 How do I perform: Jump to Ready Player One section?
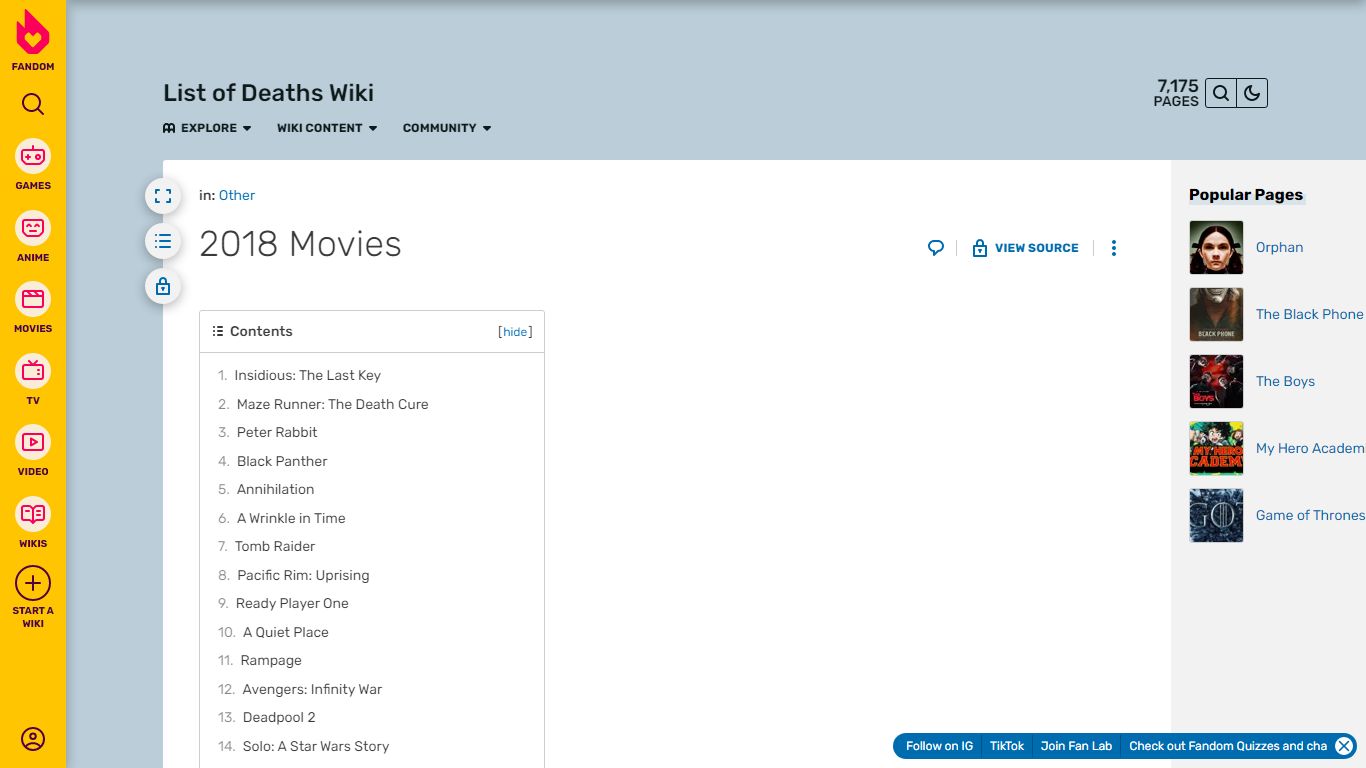pos(292,603)
